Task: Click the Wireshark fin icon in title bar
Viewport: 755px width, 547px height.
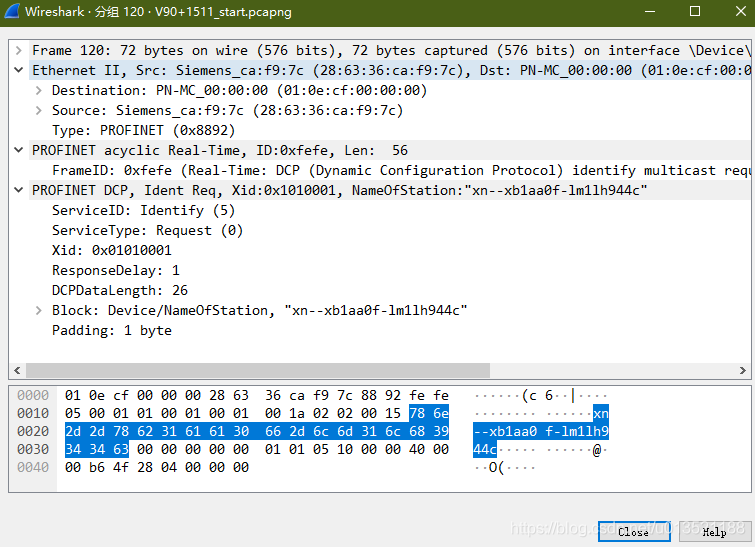Action: tap(12, 11)
